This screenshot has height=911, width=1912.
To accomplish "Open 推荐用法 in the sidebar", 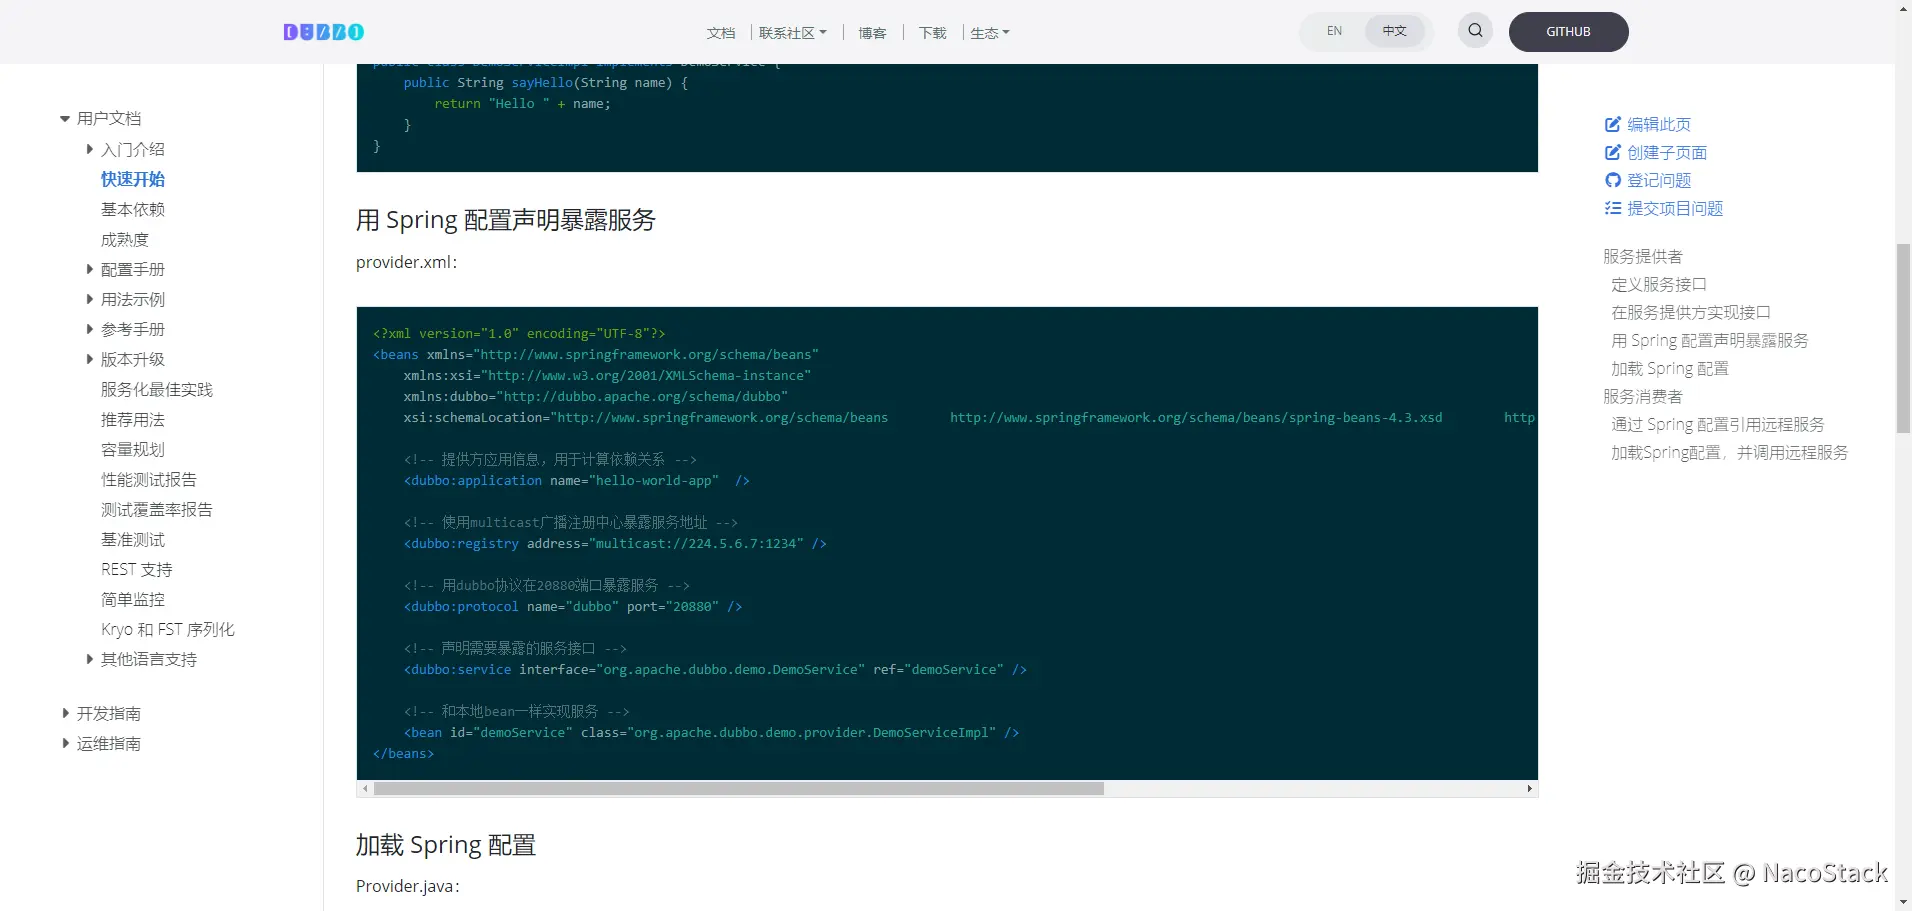I will click(x=133, y=419).
